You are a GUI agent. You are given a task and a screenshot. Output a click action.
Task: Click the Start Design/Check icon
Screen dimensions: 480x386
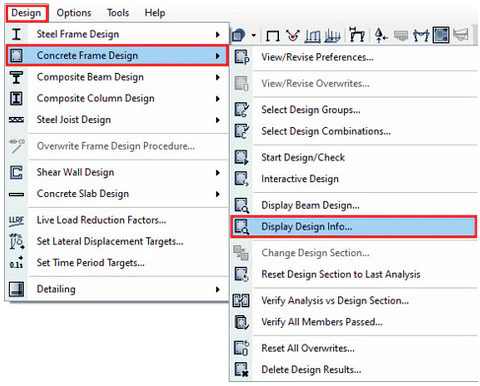point(242,157)
